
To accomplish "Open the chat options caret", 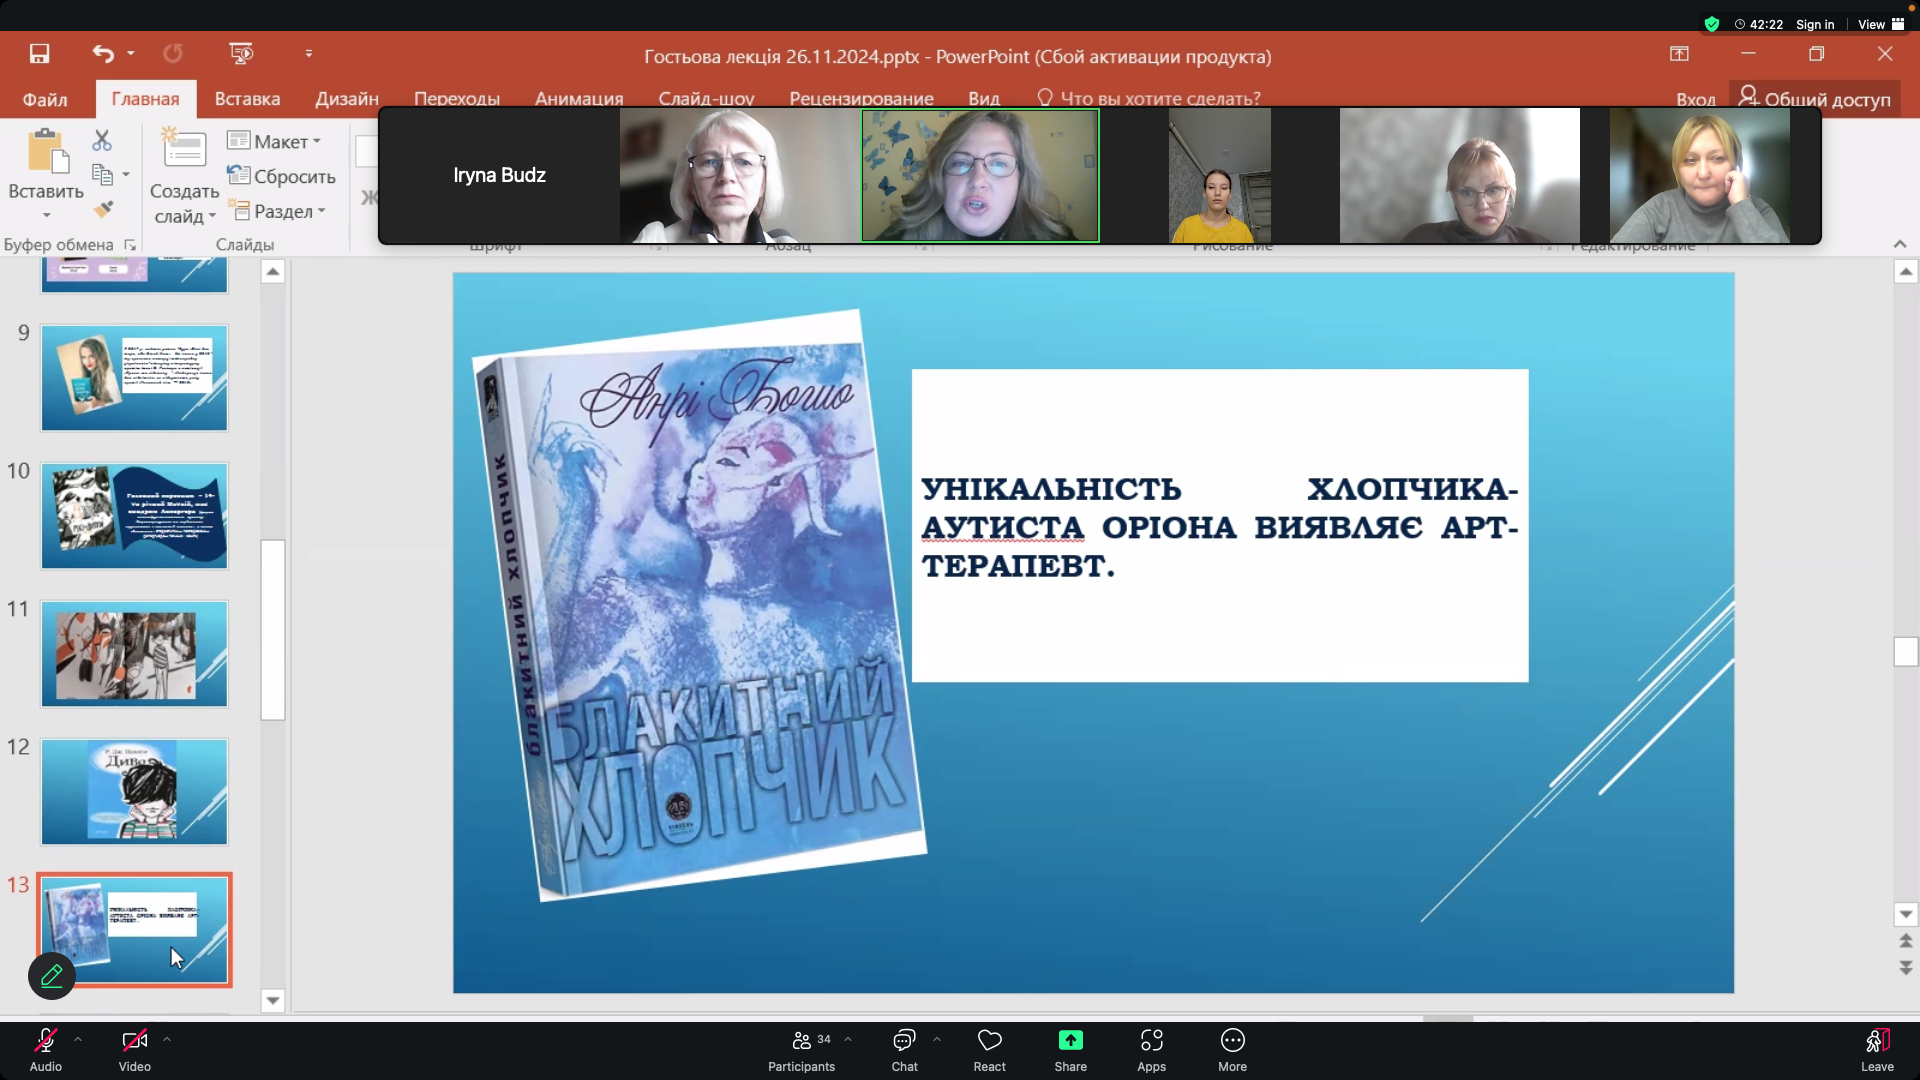I will click(937, 1040).
